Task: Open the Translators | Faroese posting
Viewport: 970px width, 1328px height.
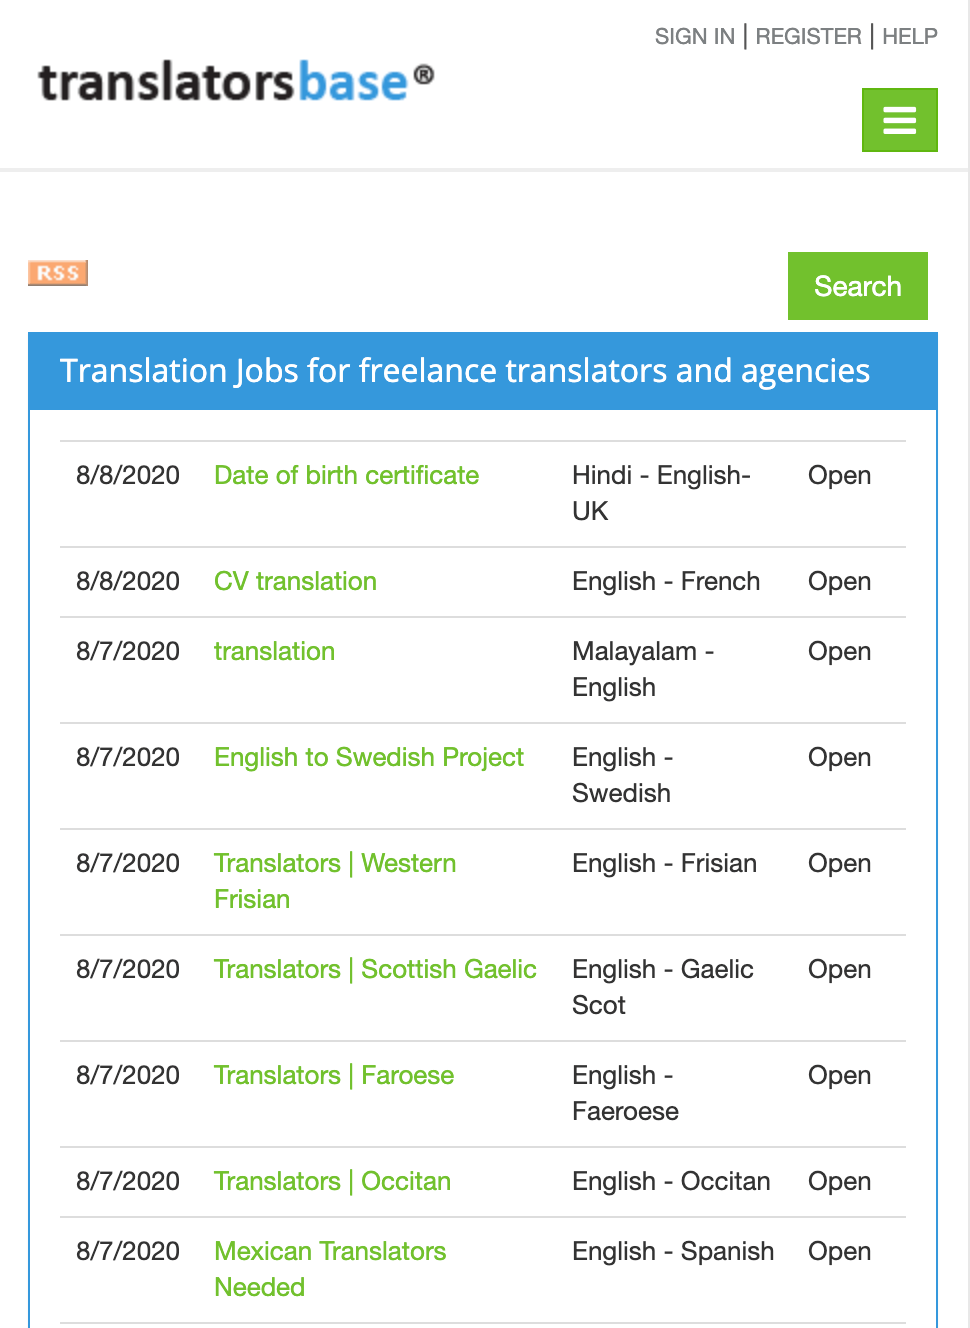Action: click(x=333, y=1075)
